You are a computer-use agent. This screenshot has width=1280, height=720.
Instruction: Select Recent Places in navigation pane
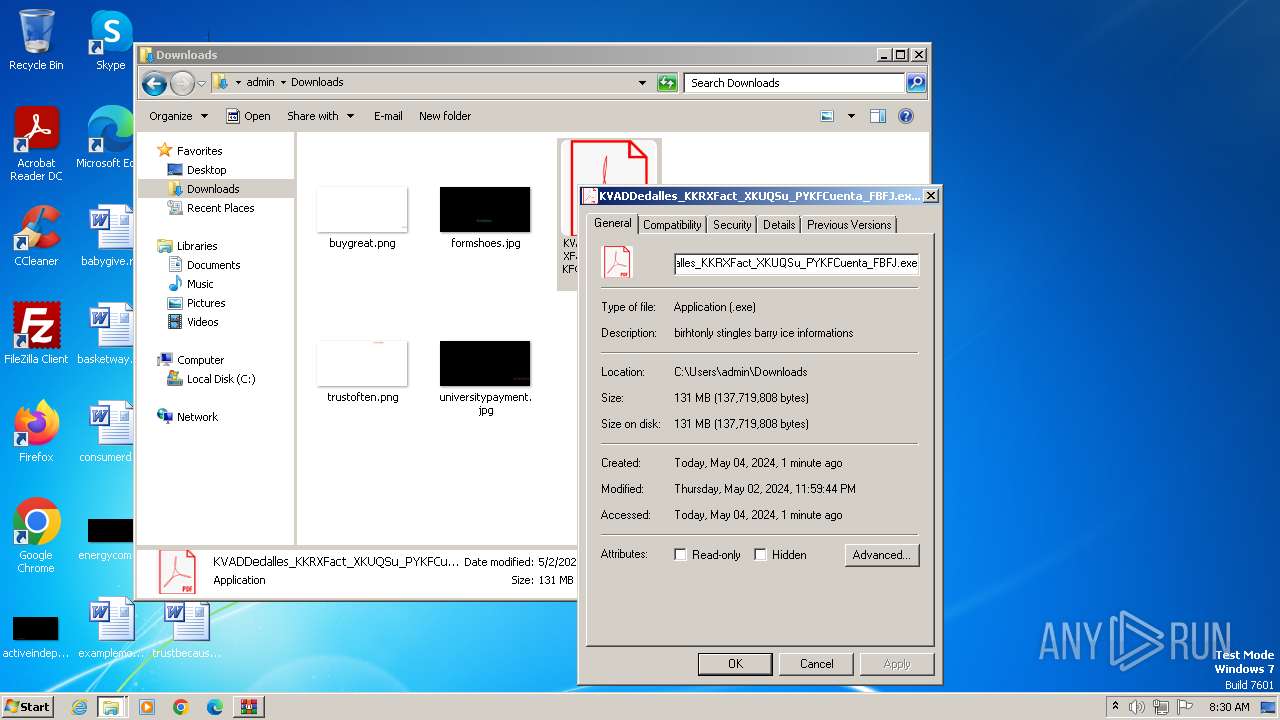(220, 208)
